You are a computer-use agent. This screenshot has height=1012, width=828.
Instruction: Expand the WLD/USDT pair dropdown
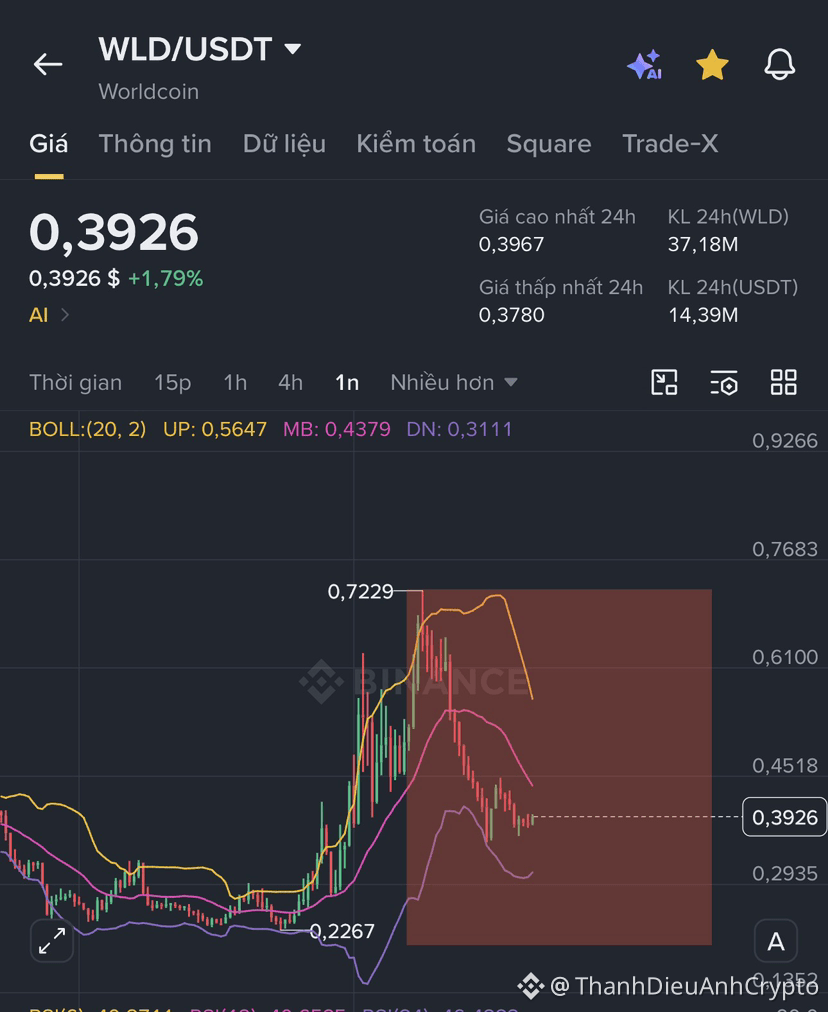pos(293,49)
